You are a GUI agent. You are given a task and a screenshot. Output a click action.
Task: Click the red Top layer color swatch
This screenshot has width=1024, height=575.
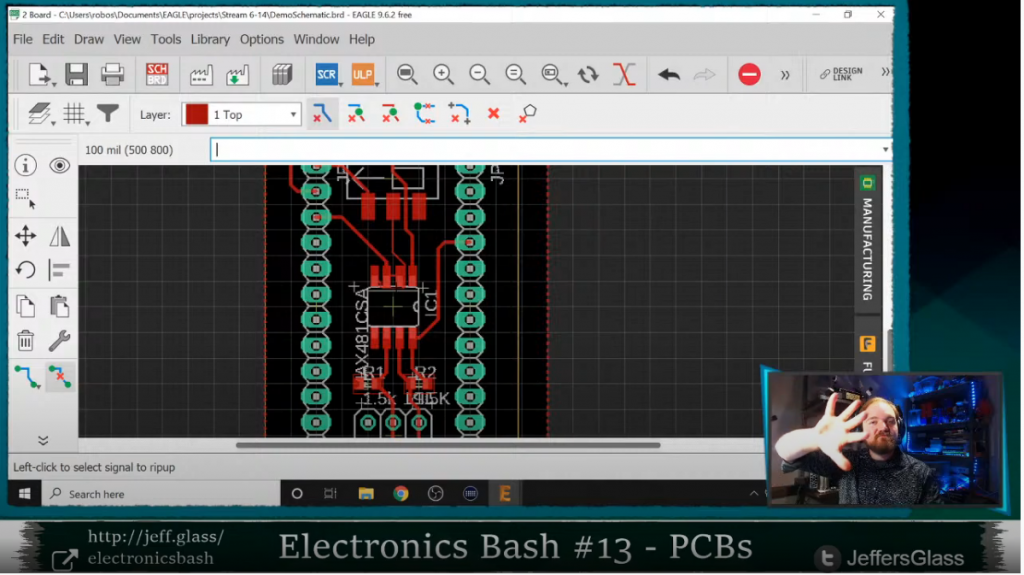tap(197, 114)
